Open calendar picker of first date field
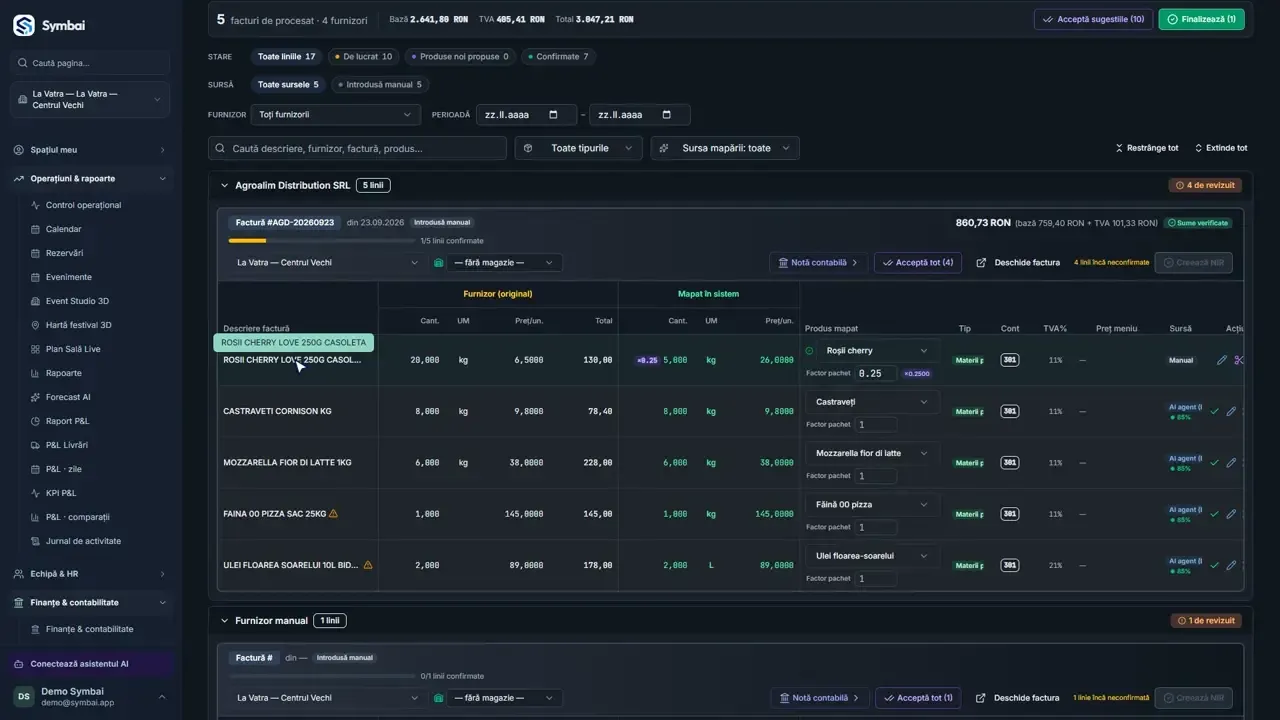 (554, 115)
